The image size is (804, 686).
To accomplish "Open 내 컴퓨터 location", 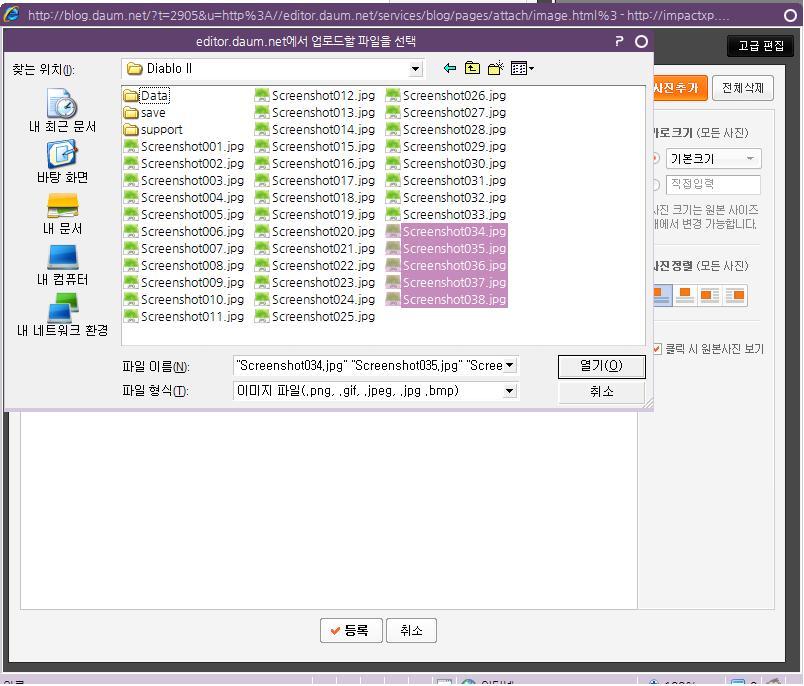I will (x=63, y=265).
